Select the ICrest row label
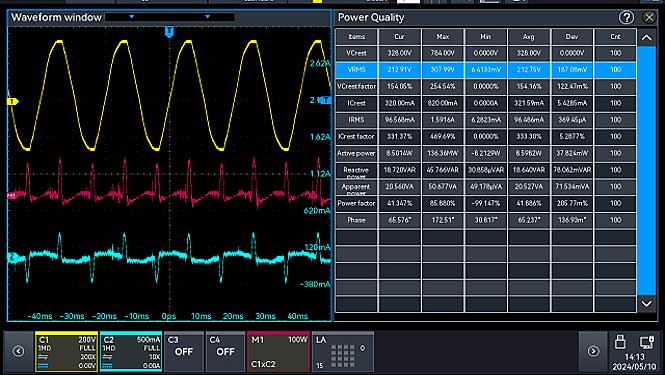The height and width of the screenshot is (375, 665). [356, 103]
